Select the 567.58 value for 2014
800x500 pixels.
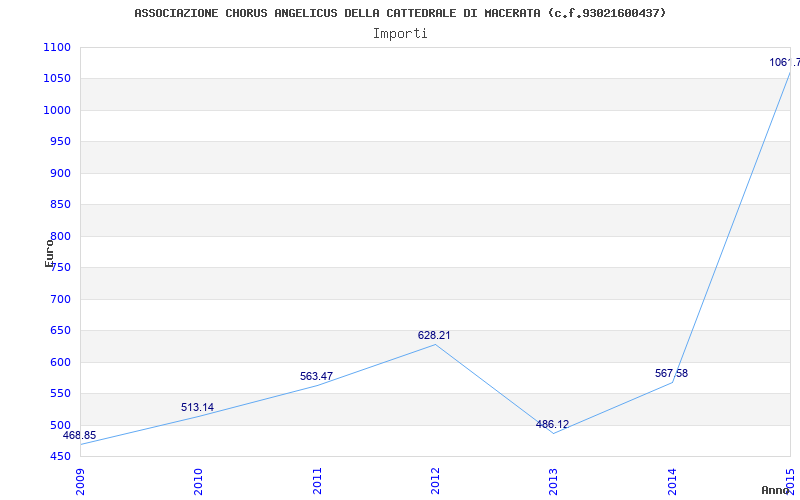[x=671, y=373]
